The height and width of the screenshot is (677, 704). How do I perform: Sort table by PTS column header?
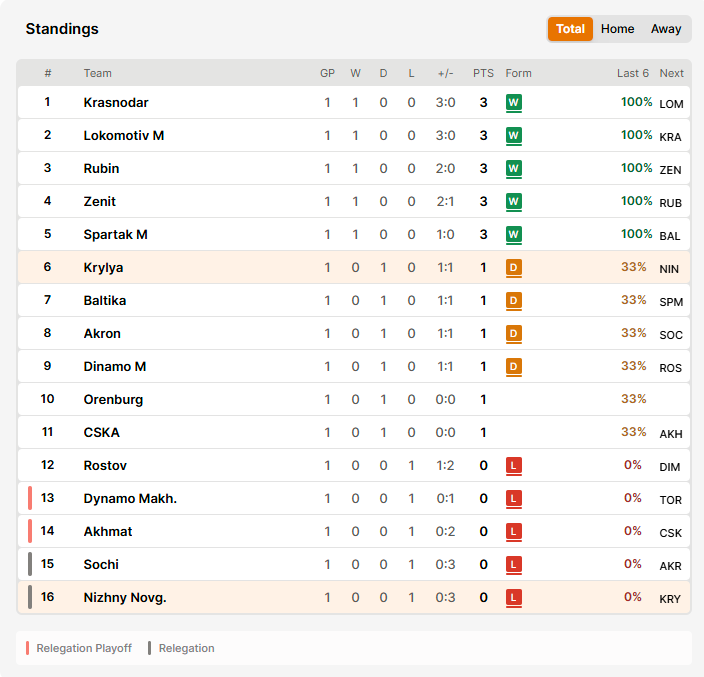(x=483, y=73)
